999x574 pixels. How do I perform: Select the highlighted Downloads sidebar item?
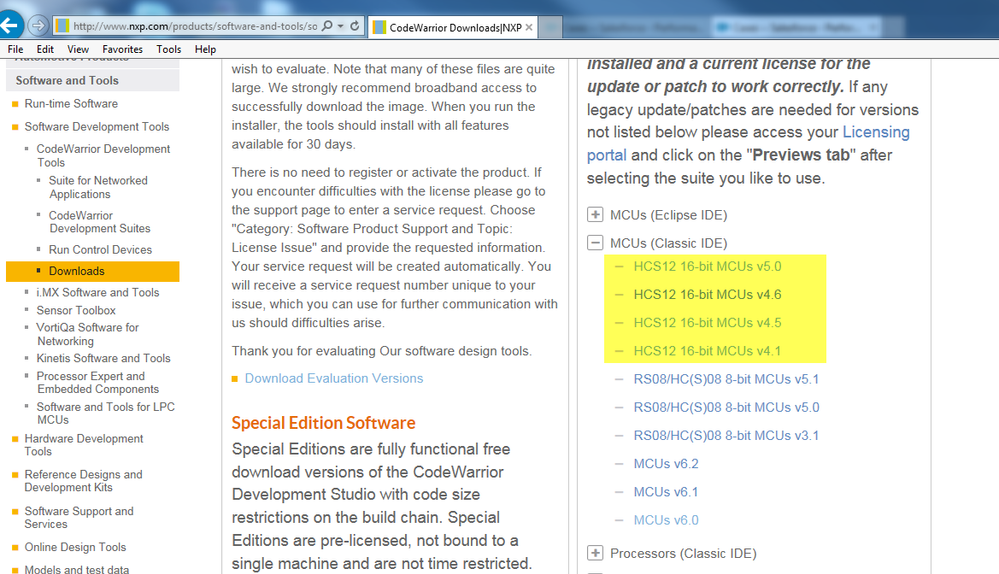(92, 271)
